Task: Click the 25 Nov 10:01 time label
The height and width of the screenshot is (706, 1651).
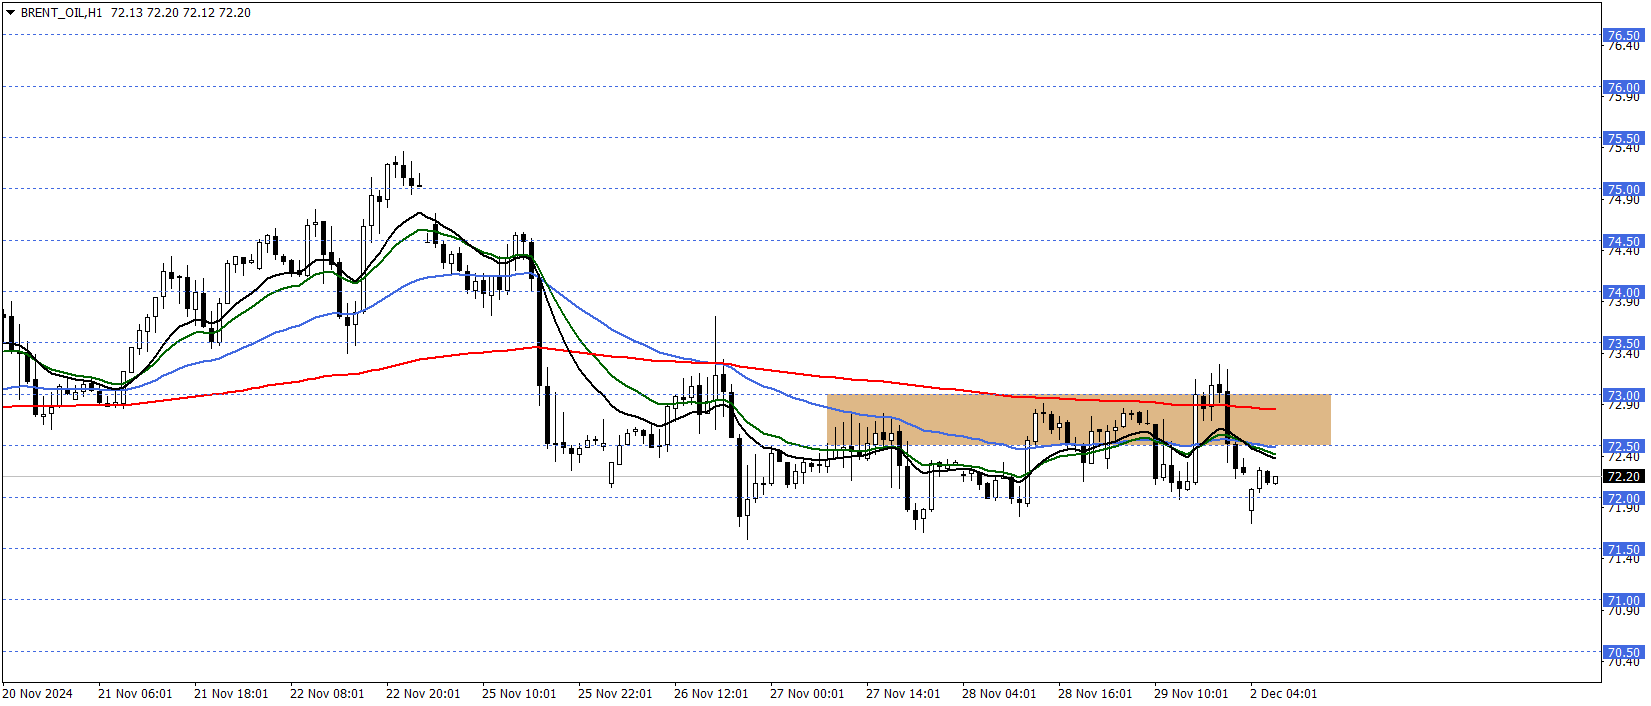Action: pos(519,693)
